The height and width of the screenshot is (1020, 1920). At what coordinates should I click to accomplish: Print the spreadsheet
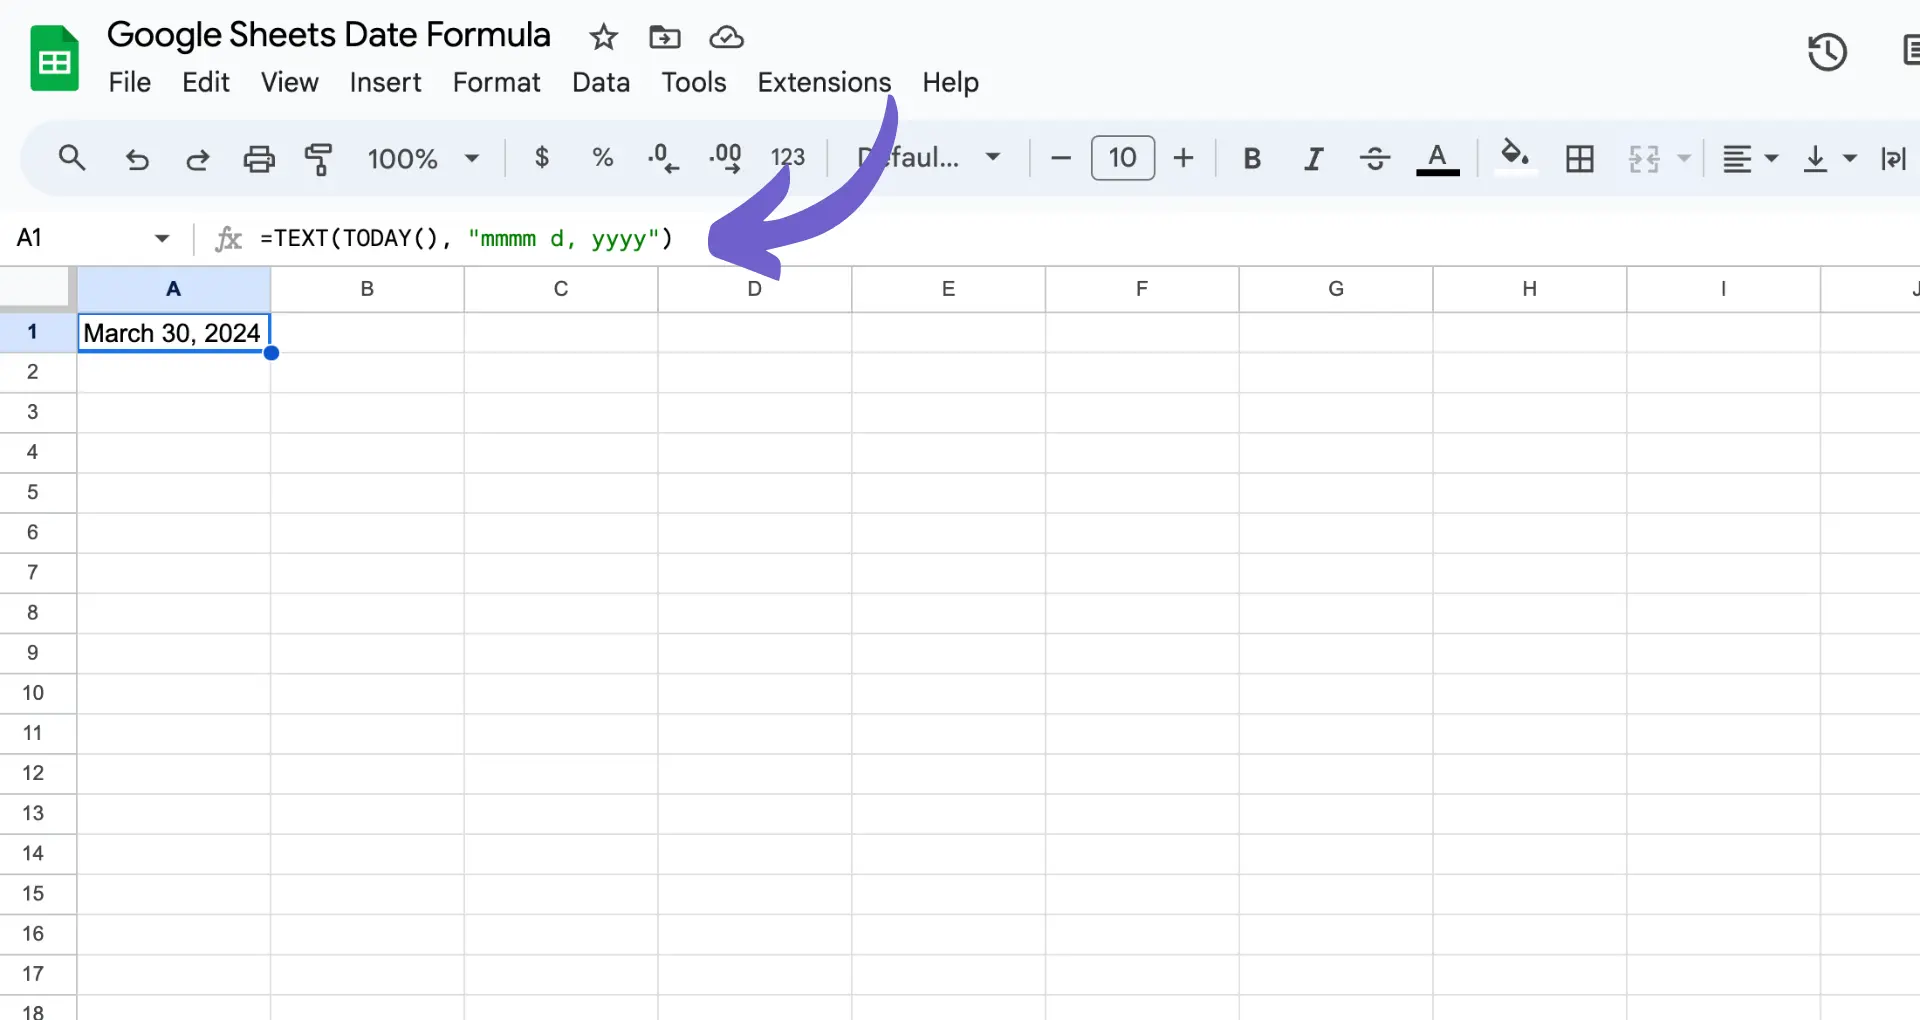click(259, 158)
